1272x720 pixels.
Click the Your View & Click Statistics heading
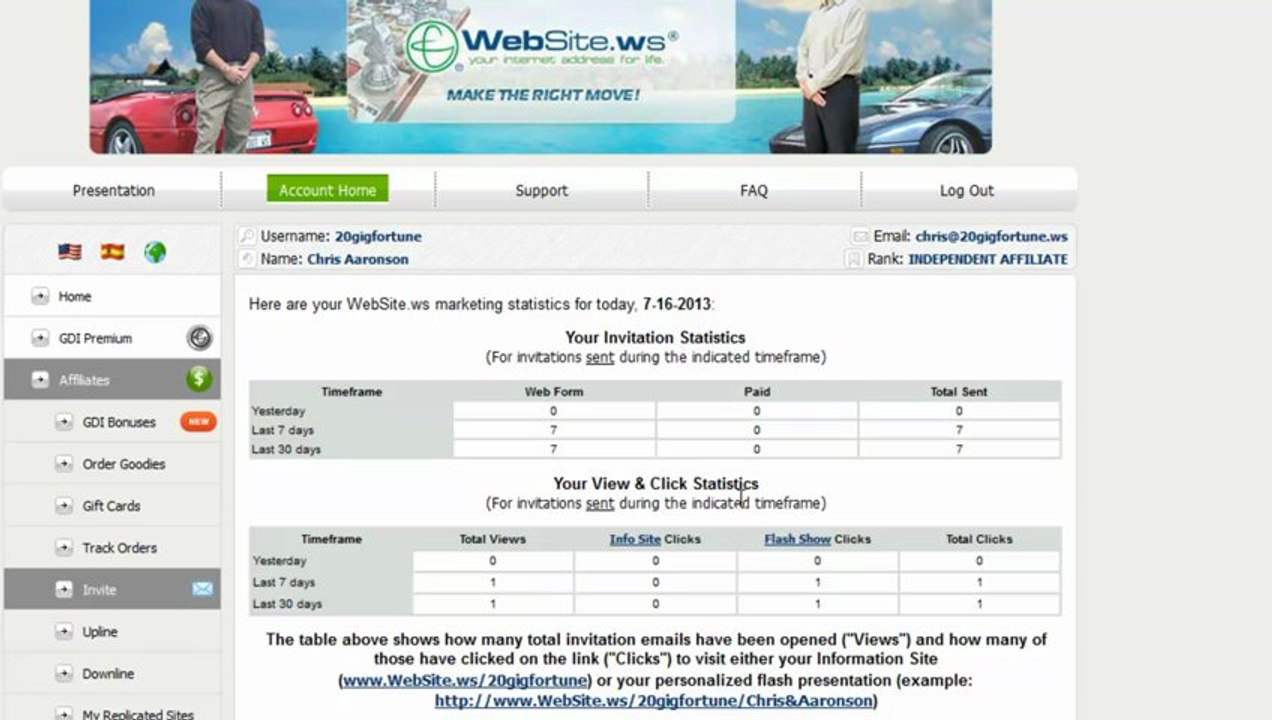(x=656, y=484)
